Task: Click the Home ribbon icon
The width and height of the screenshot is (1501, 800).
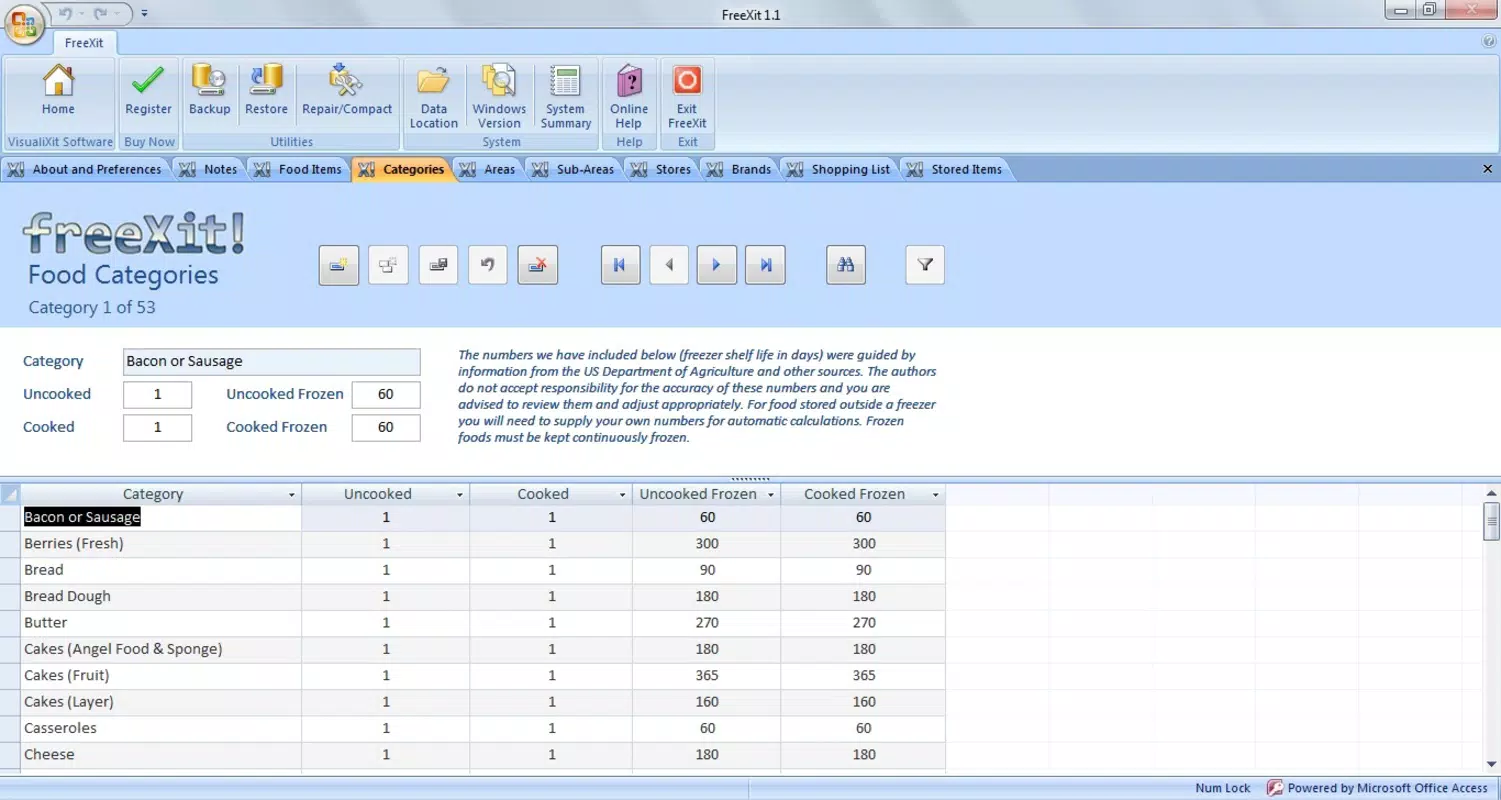Action: coord(58,92)
